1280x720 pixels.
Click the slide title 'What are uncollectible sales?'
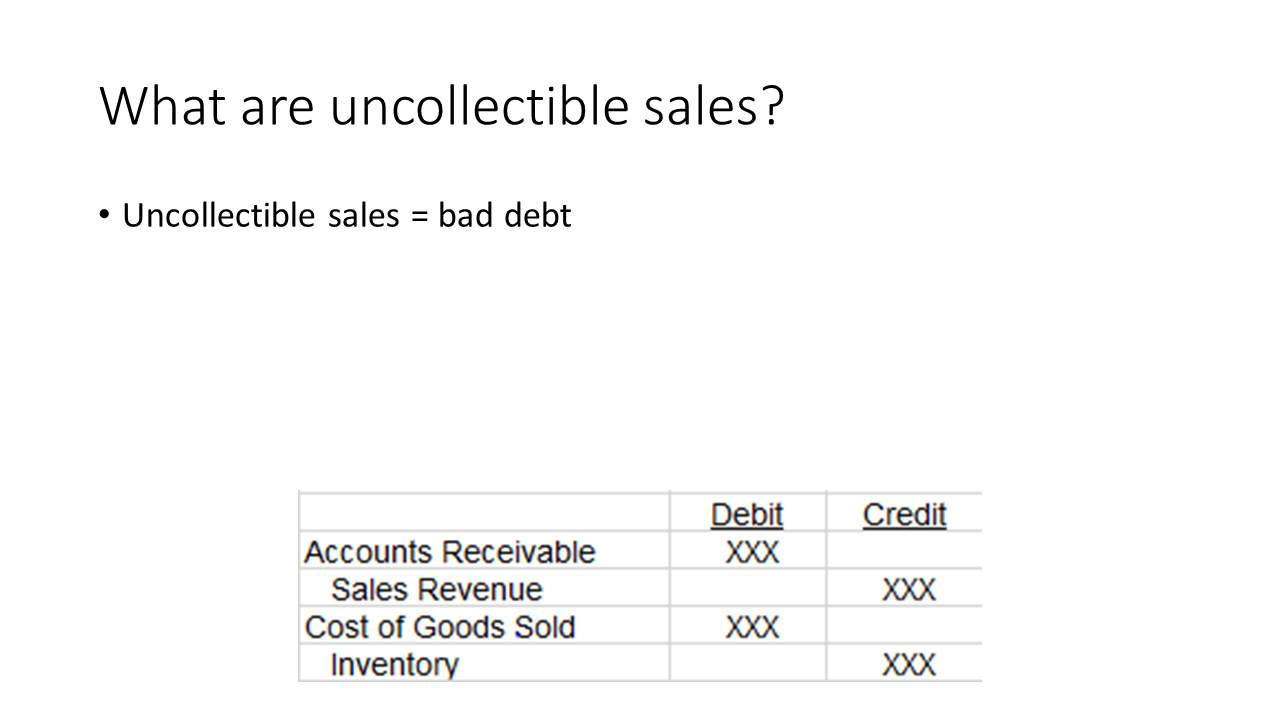(x=441, y=107)
